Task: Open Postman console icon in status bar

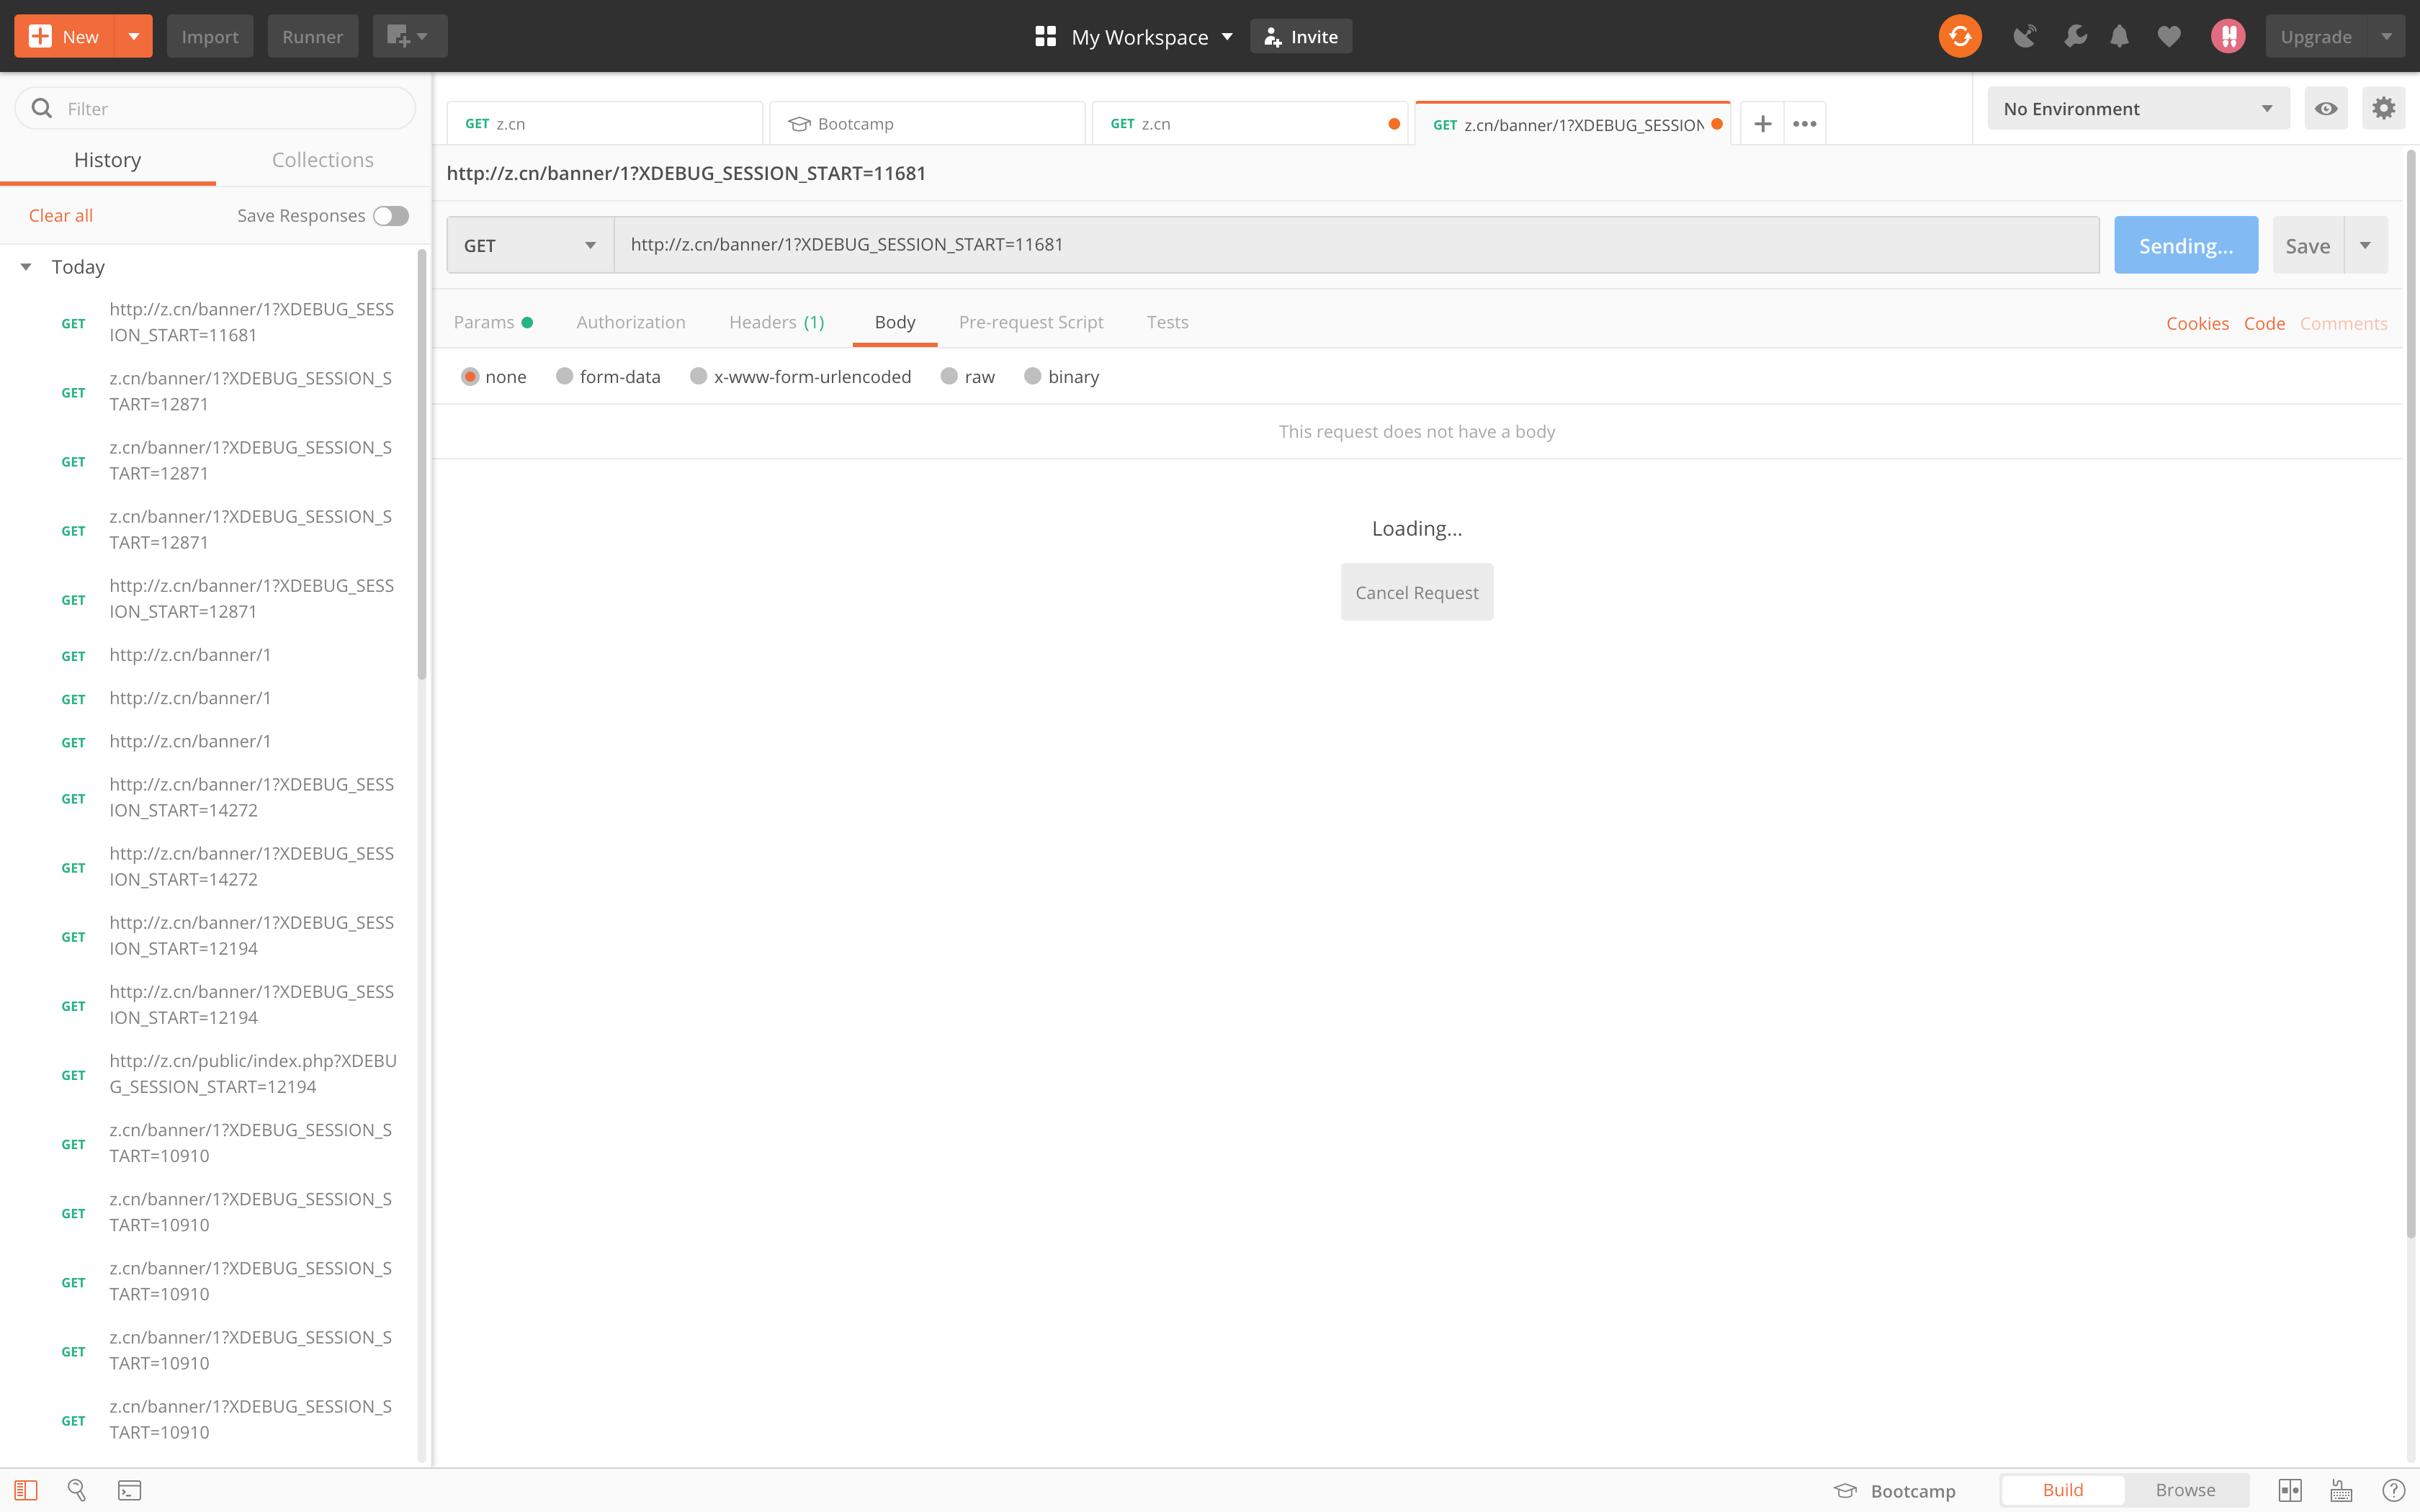Action: click(130, 1490)
